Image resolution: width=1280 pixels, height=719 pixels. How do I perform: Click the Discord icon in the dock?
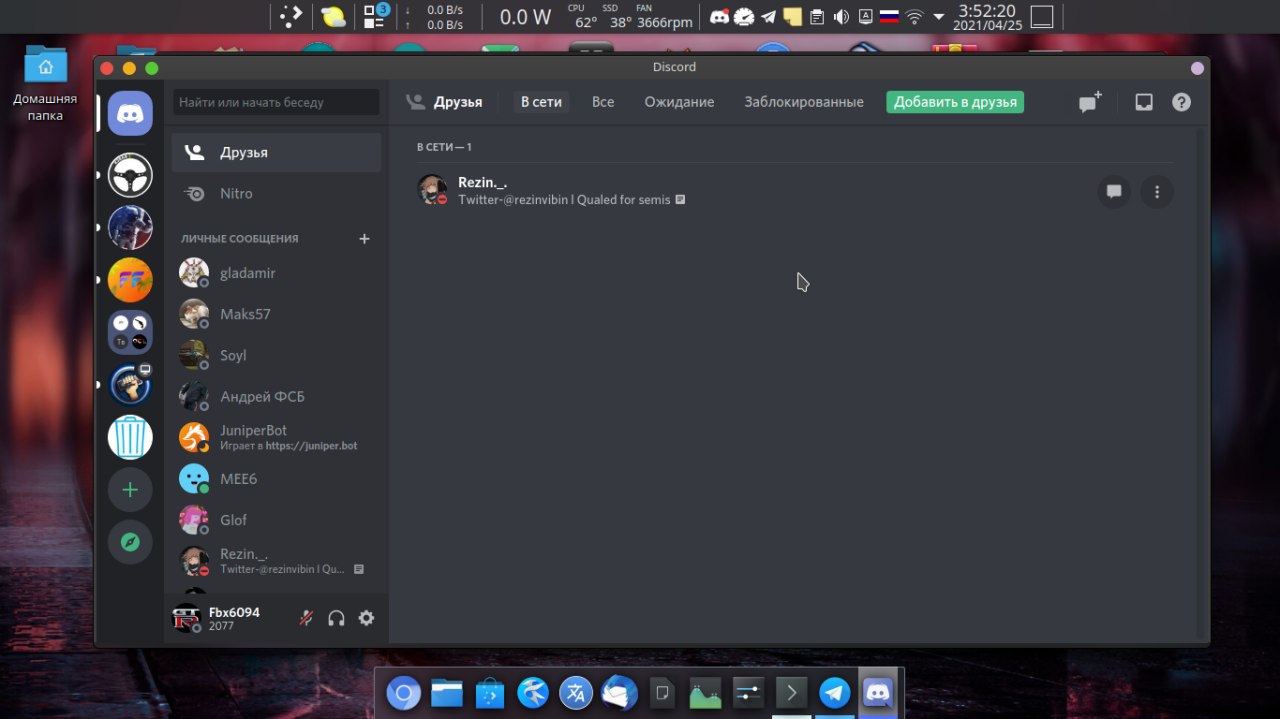[877, 693]
